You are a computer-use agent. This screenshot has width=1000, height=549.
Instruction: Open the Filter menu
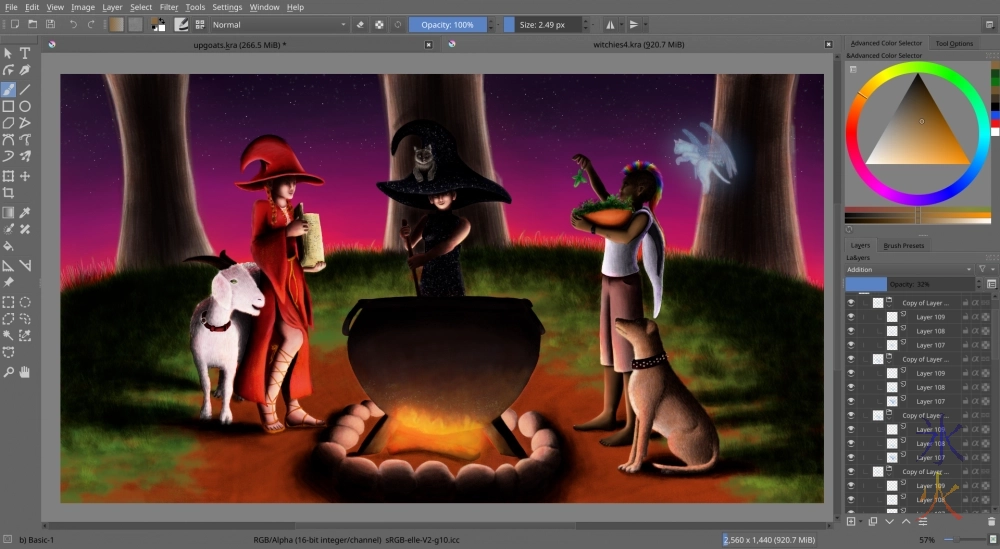[169, 7]
